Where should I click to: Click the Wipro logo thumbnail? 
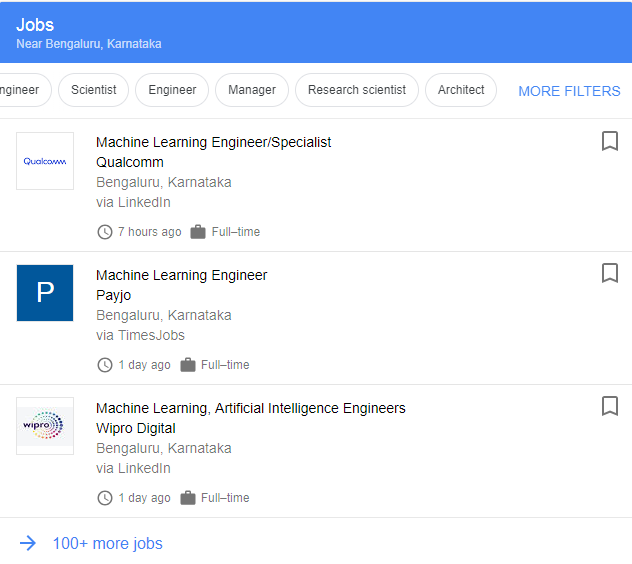tap(45, 426)
